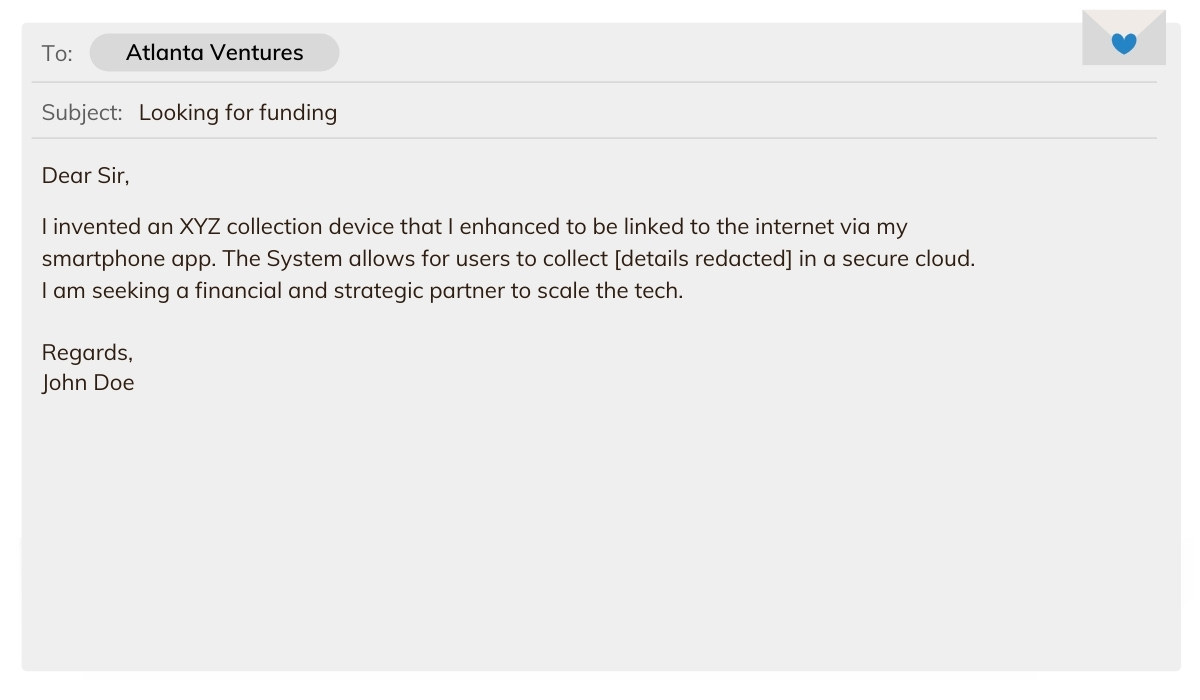Viewport: 1200px width, 700px height.
Task: Click the John Doe signature
Action: (88, 383)
